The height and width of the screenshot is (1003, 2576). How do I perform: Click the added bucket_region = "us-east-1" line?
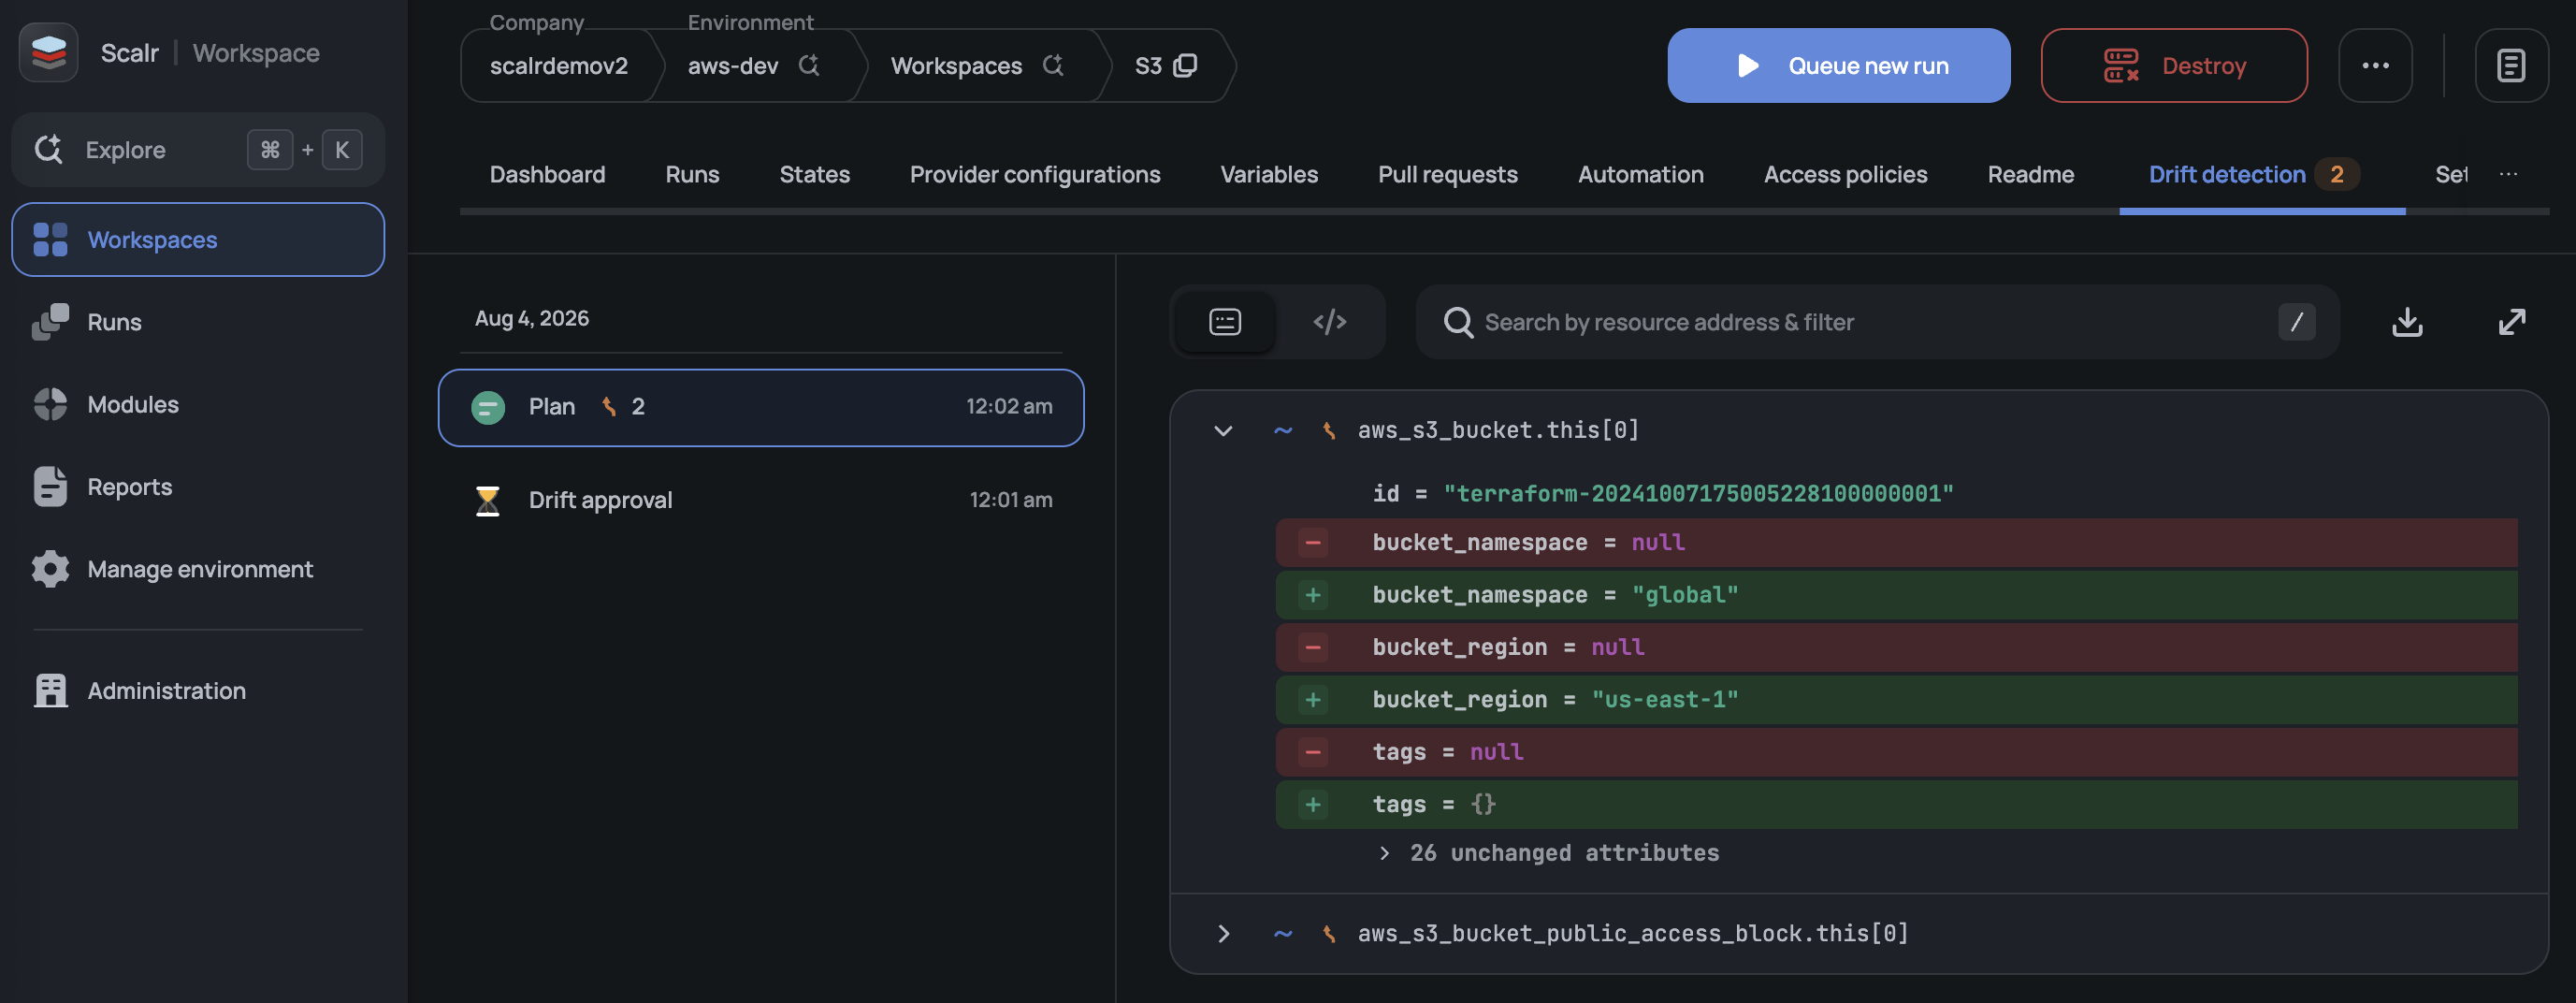point(1896,700)
